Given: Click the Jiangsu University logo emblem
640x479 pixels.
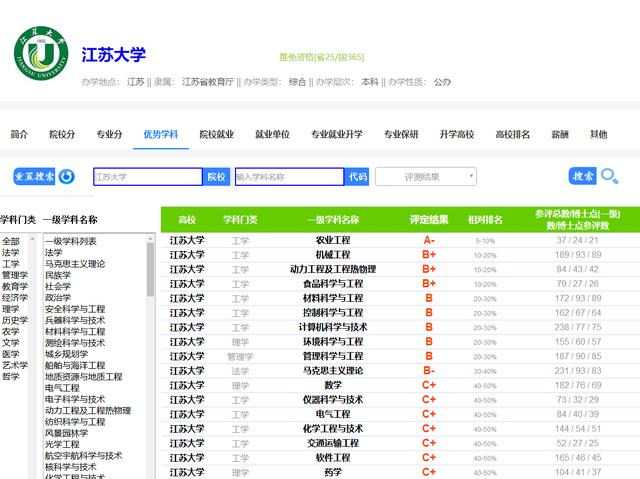Looking at the screenshot, I should [41, 53].
